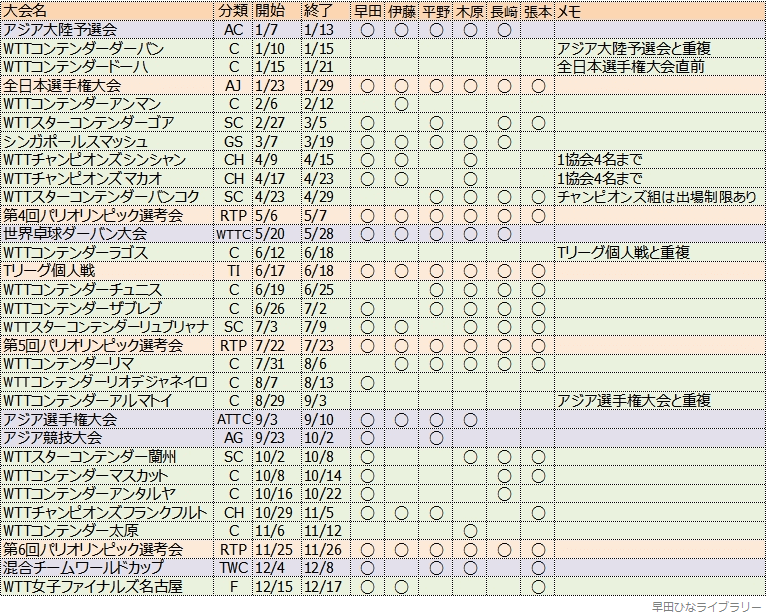Click the 1協会4名まで memo in マカオ row
This screenshot has width=766, height=614.
pos(599,178)
